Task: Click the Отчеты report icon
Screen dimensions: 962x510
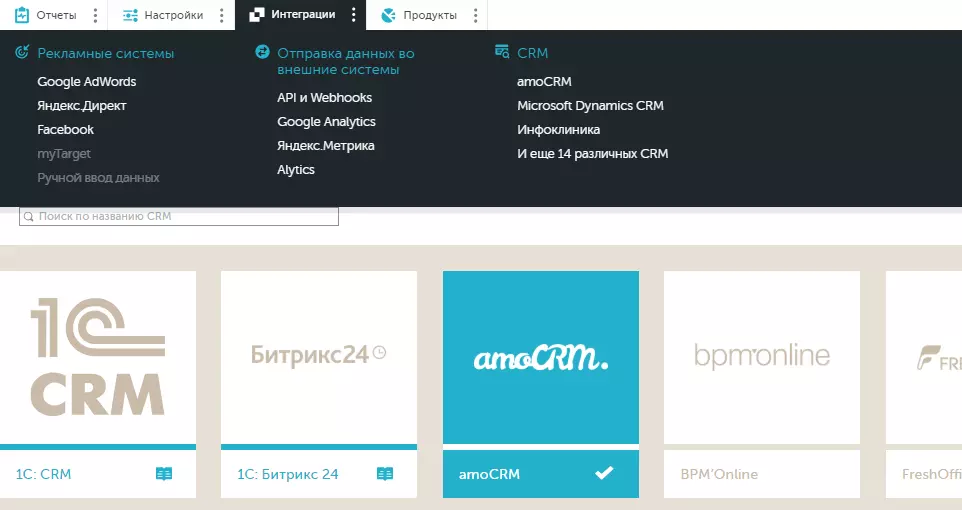Action: click(21, 15)
